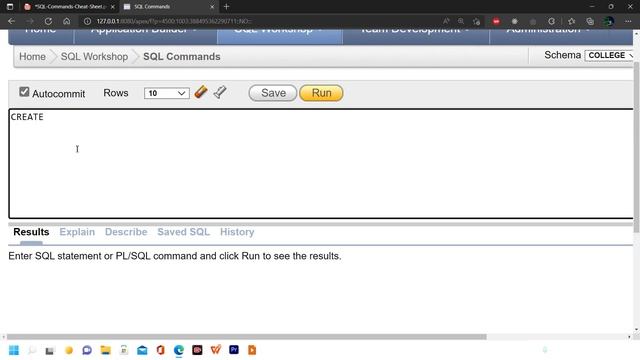Open a new browser tab
This screenshot has width=640, height=360.
pos(227,7)
